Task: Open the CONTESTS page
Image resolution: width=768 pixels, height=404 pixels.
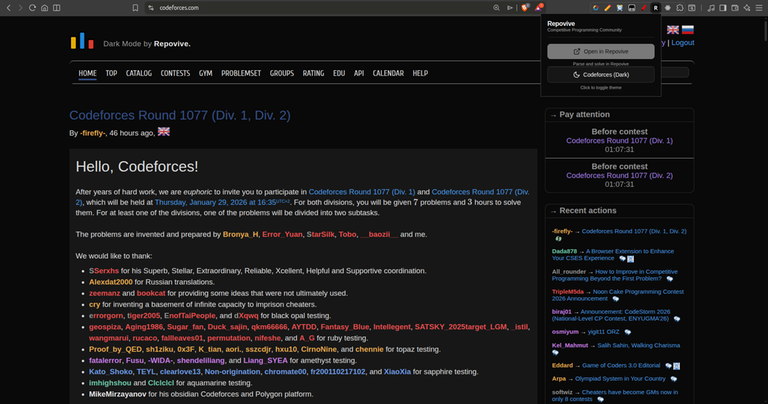Action: [x=175, y=73]
